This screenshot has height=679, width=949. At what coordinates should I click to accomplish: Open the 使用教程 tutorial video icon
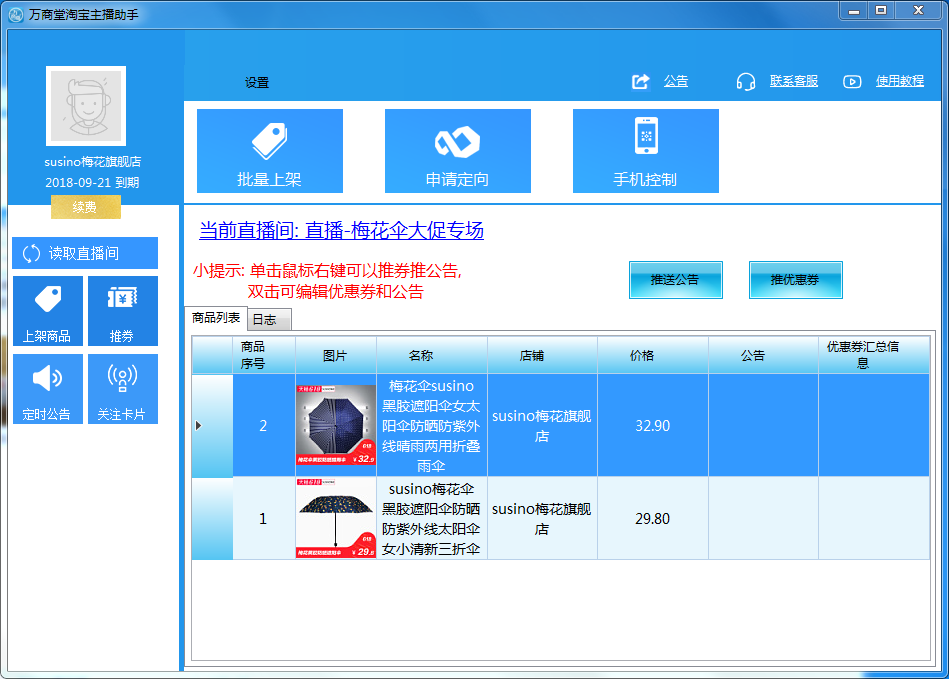click(x=853, y=80)
